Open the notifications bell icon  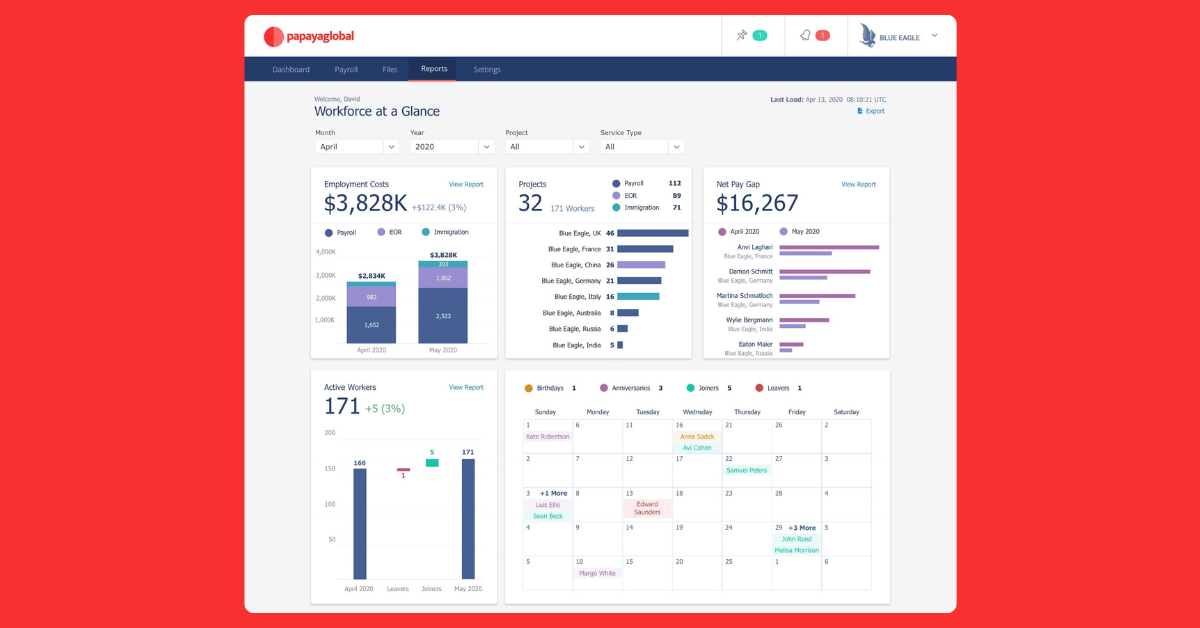click(805, 36)
